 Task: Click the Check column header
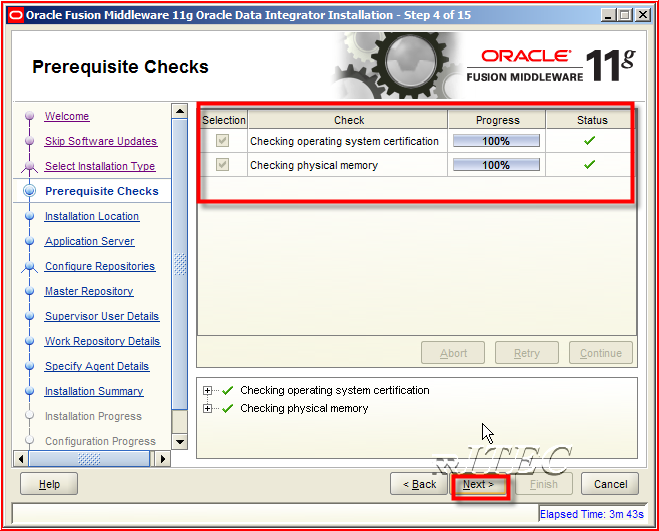point(348,120)
